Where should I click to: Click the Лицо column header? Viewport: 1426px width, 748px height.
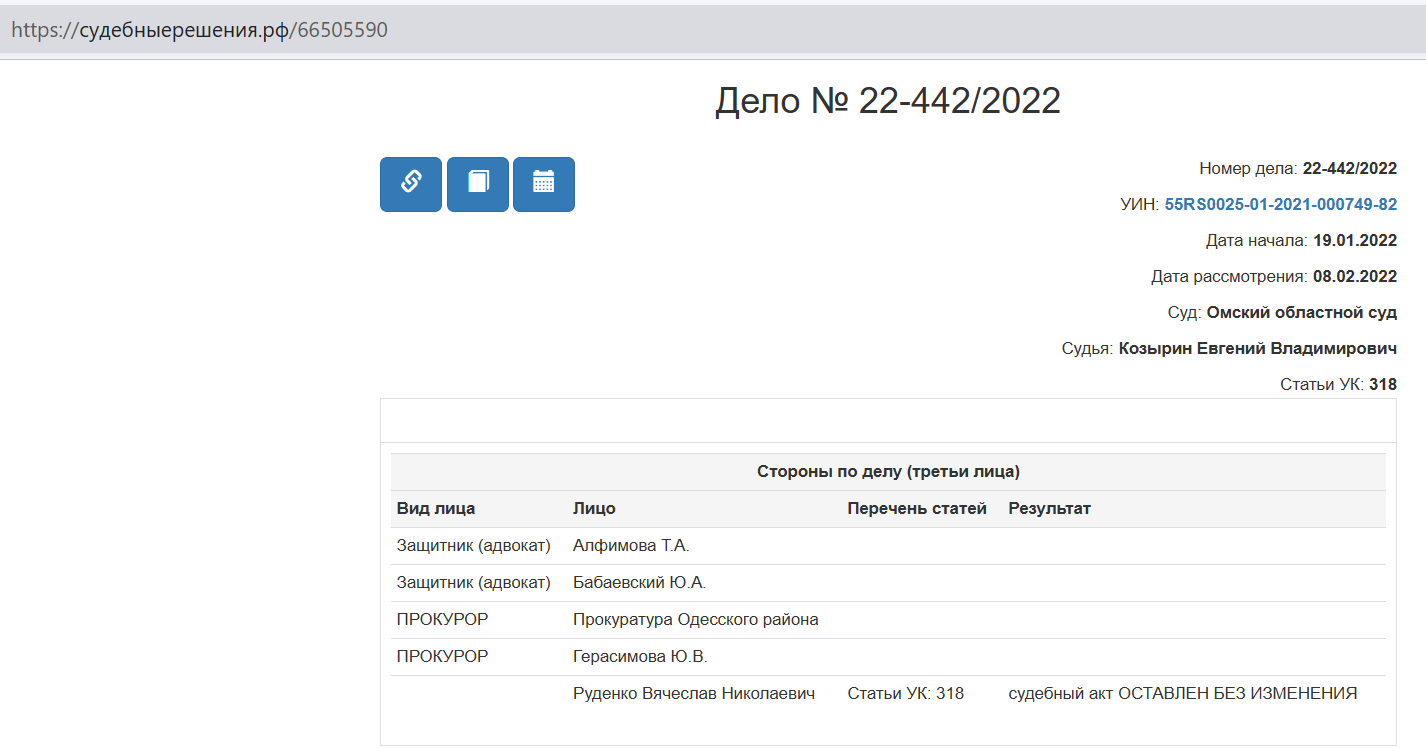pos(594,509)
